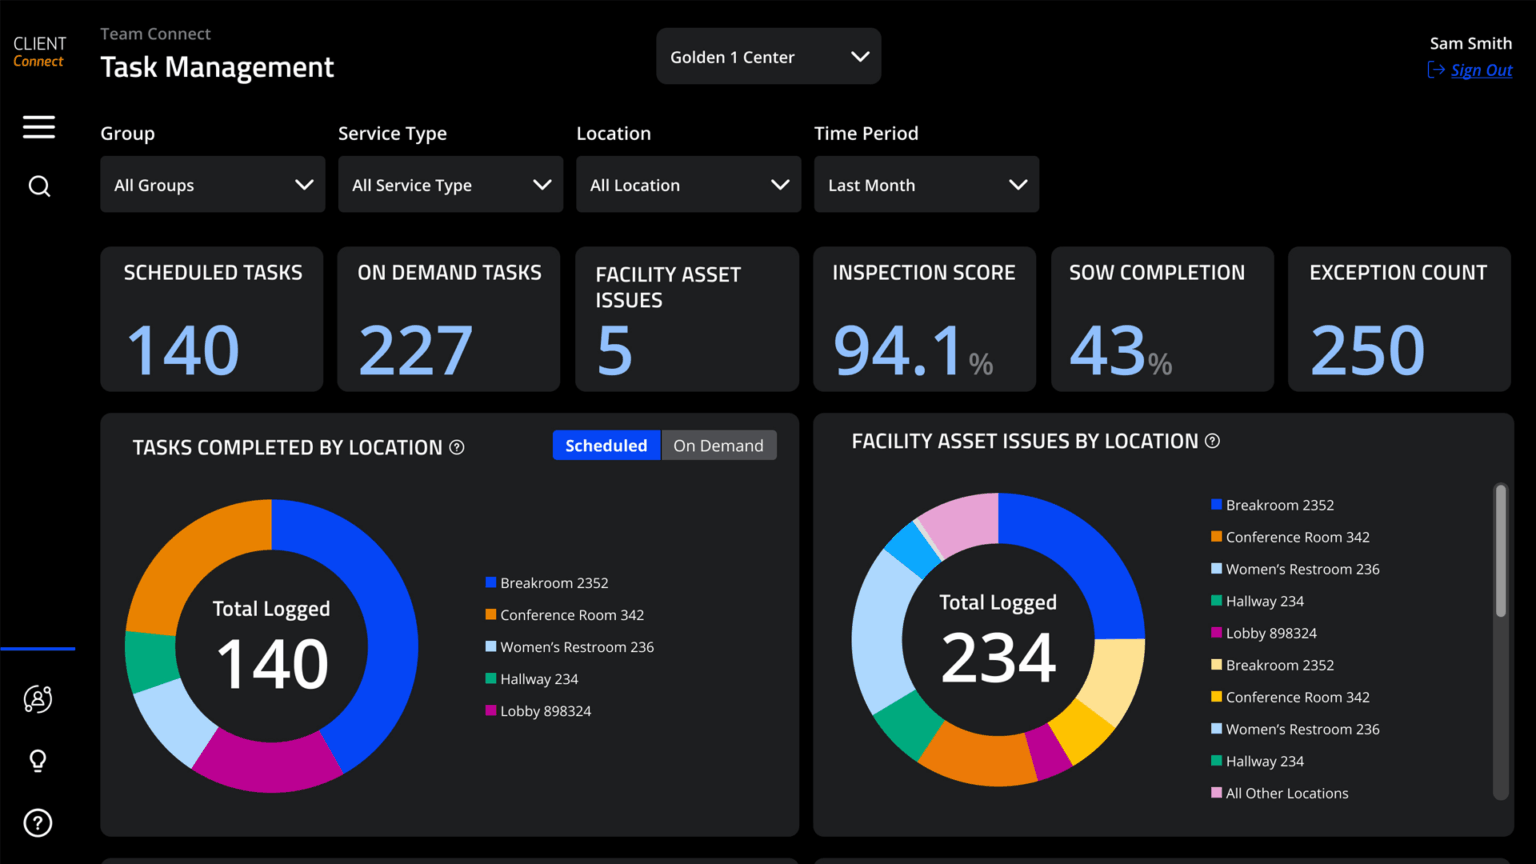Open the Exception Count 250 card

(1398, 319)
